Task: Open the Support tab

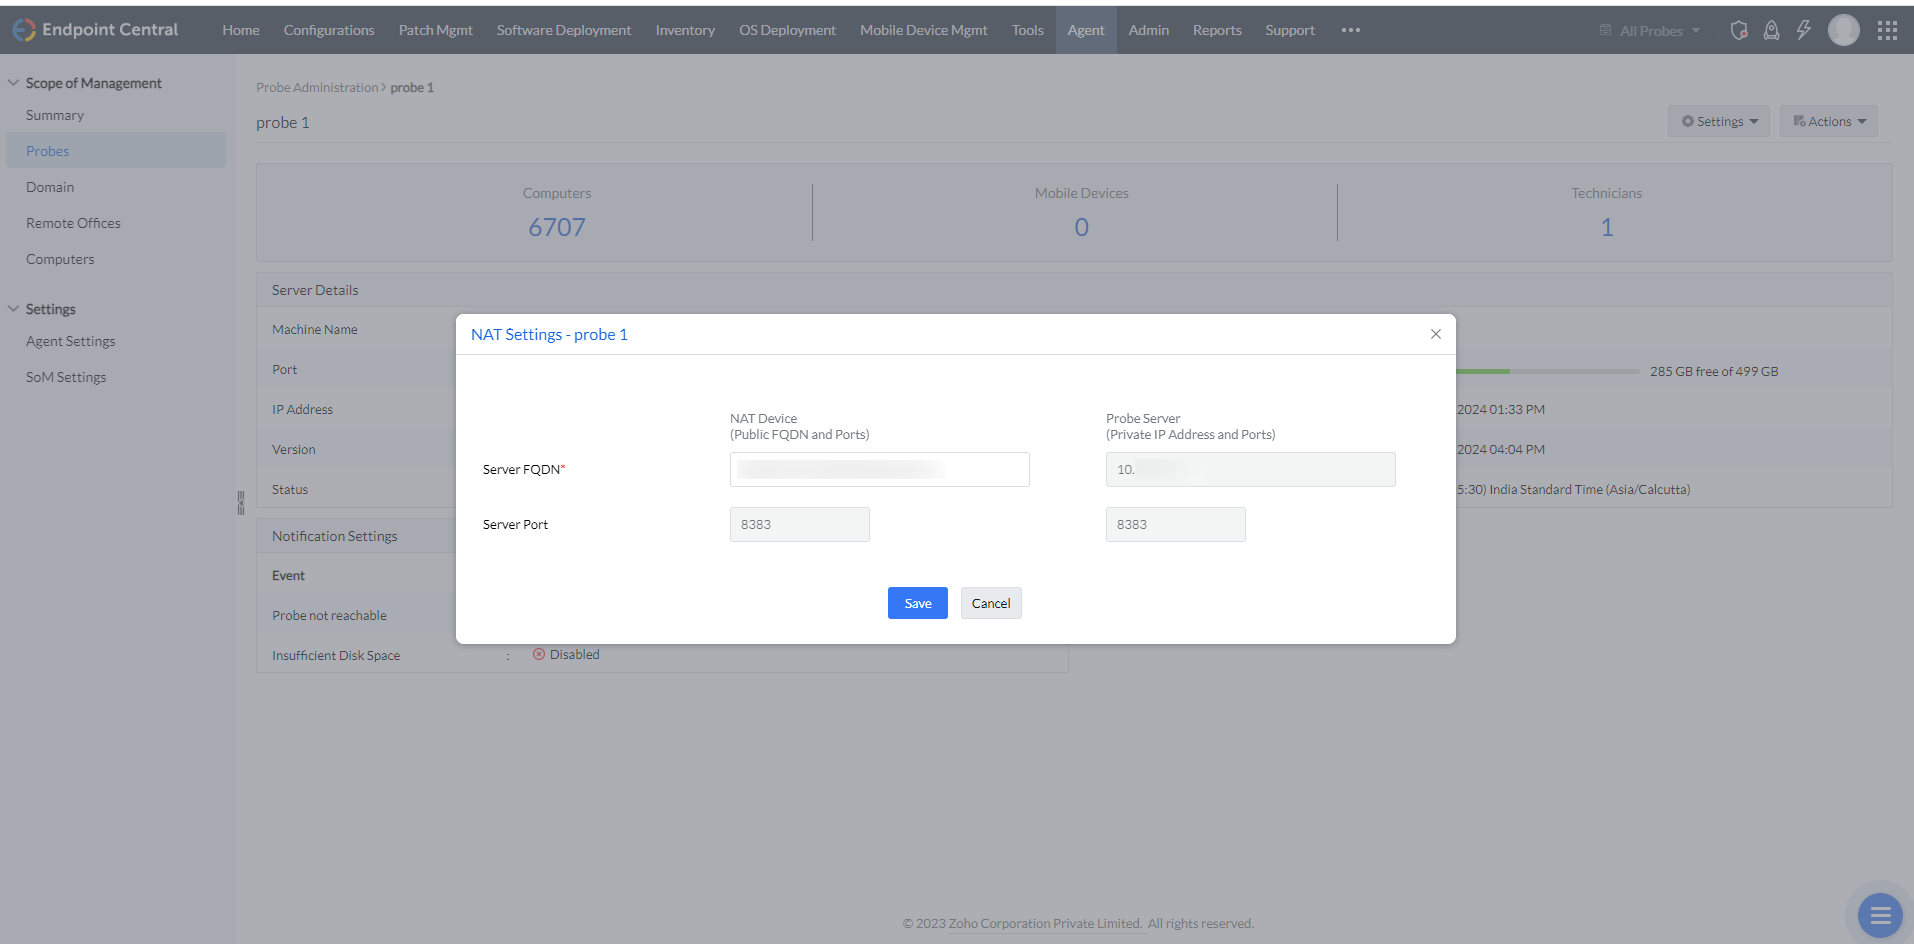Action: 1290,30
